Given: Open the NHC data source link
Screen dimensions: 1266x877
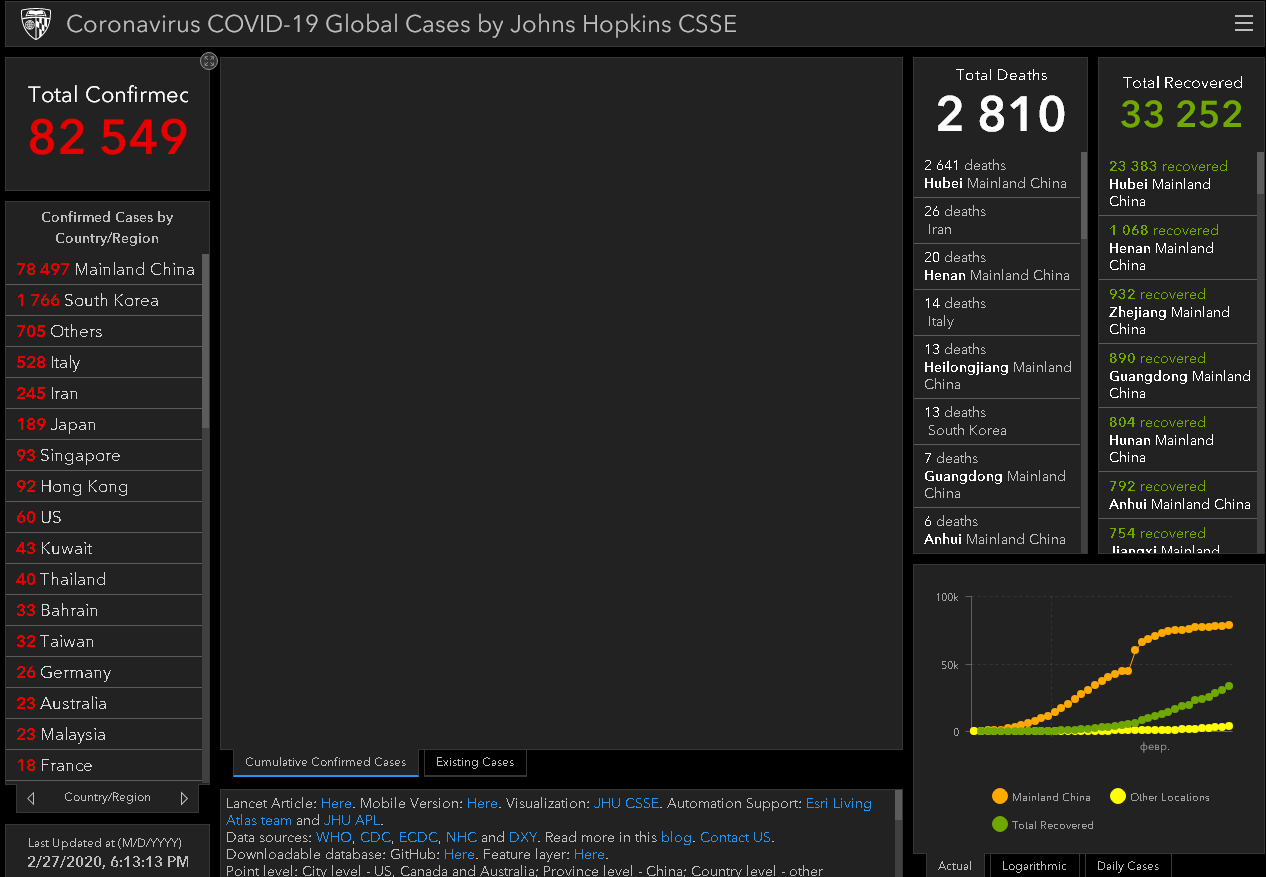Looking at the screenshot, I should click(461, 837).
